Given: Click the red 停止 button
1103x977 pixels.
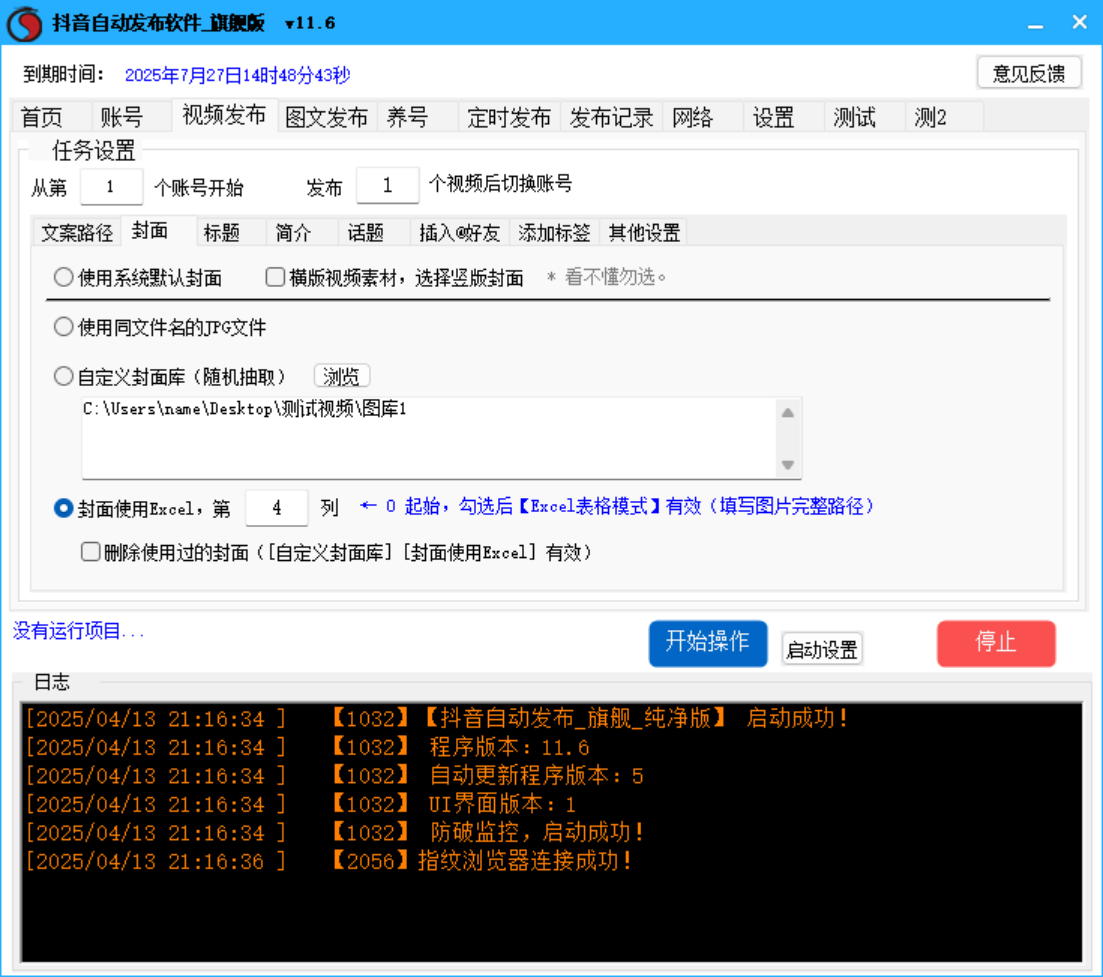Looking at the screenshot, I should click(996, 643).
